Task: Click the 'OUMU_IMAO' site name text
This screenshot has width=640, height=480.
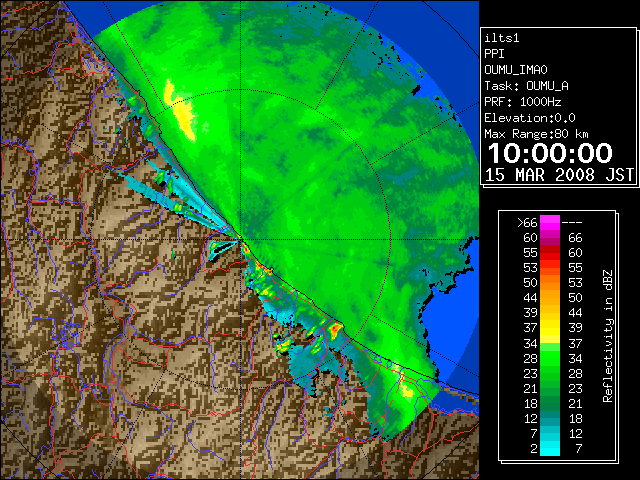Action: (x=516, y=70)
